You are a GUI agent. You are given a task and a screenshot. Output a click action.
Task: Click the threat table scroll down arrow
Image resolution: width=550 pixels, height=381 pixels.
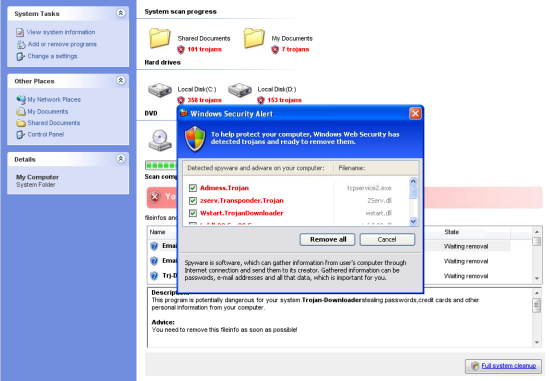click(537, 278)
